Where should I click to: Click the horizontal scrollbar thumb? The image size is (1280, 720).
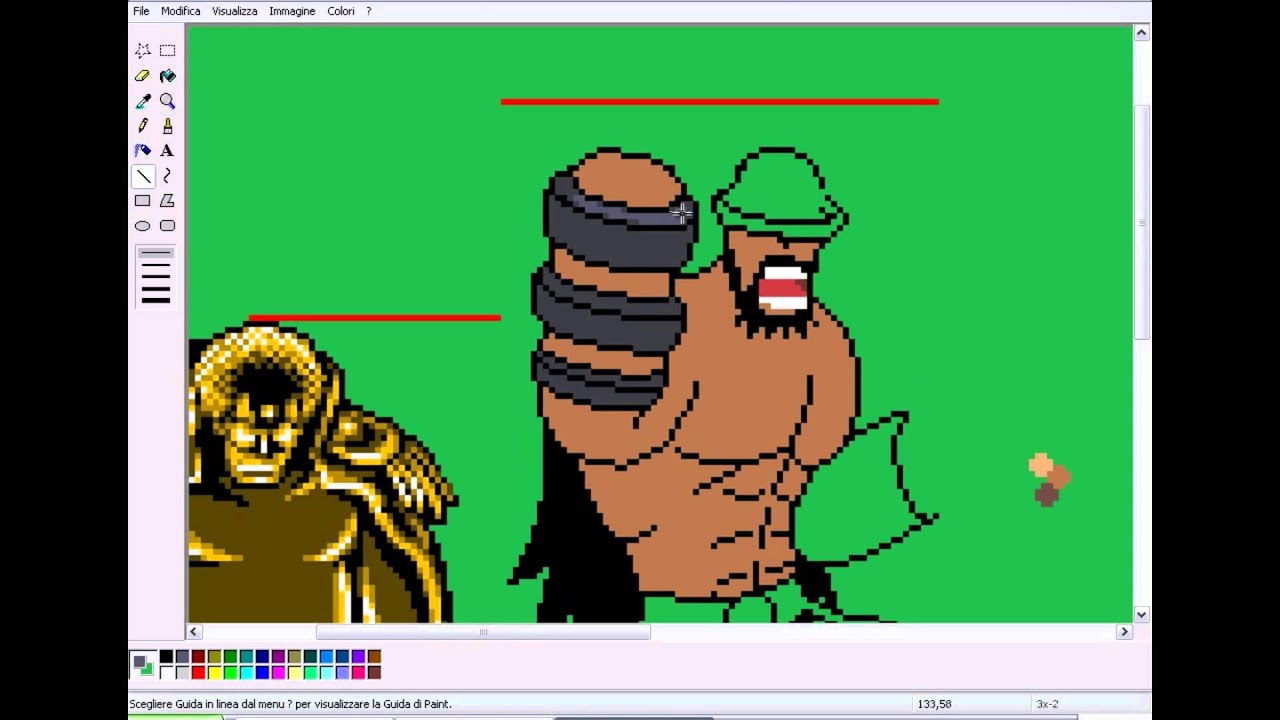(483, 631)
